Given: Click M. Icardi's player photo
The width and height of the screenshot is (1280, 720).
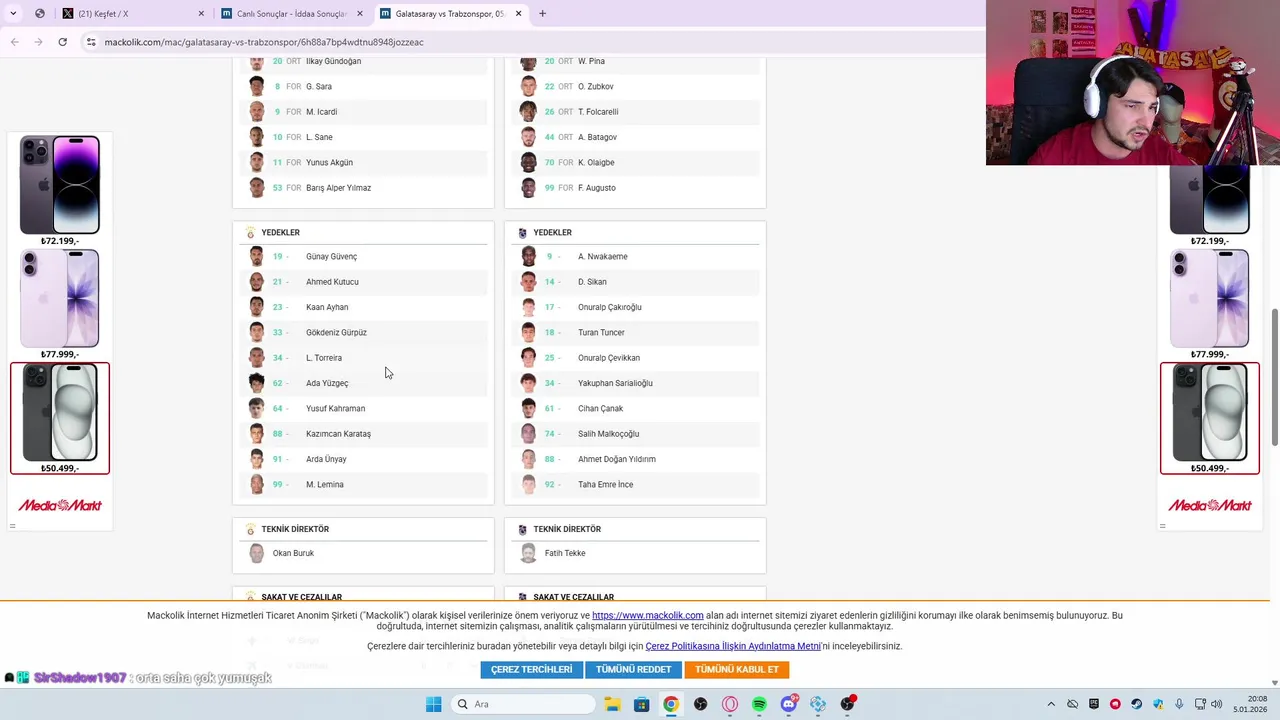Looking at the screenshot, I should [x=257, y=111].
